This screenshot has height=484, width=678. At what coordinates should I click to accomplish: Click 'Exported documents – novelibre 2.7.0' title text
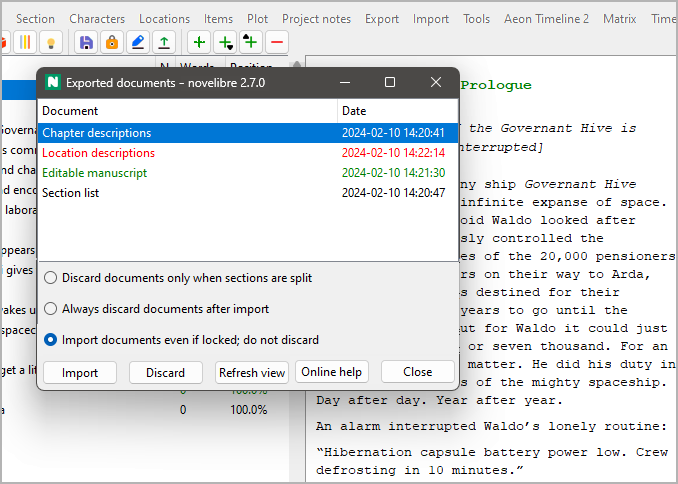tap(166, 83)
